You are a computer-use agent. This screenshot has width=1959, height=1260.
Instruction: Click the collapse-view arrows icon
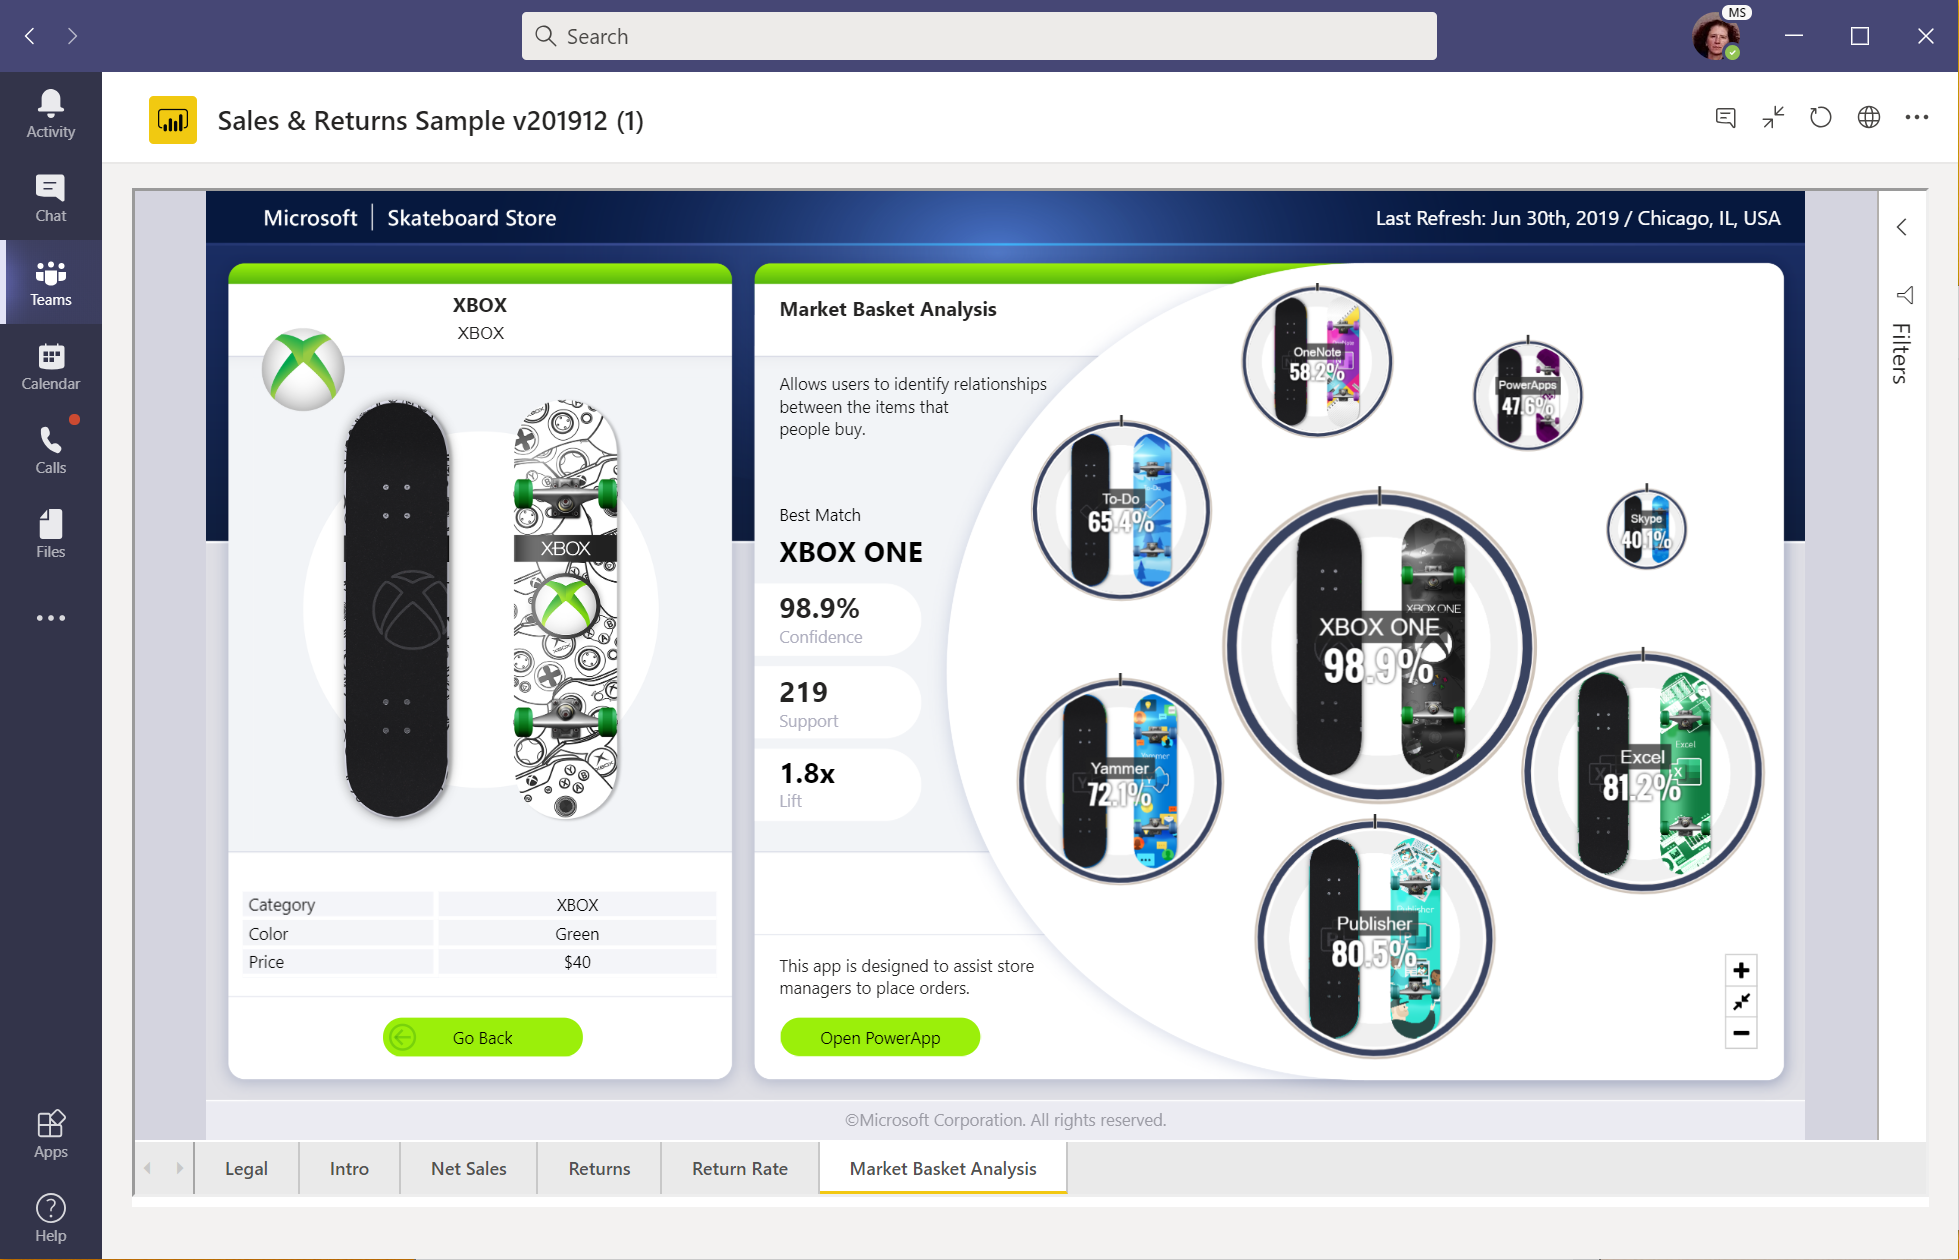1773,118
